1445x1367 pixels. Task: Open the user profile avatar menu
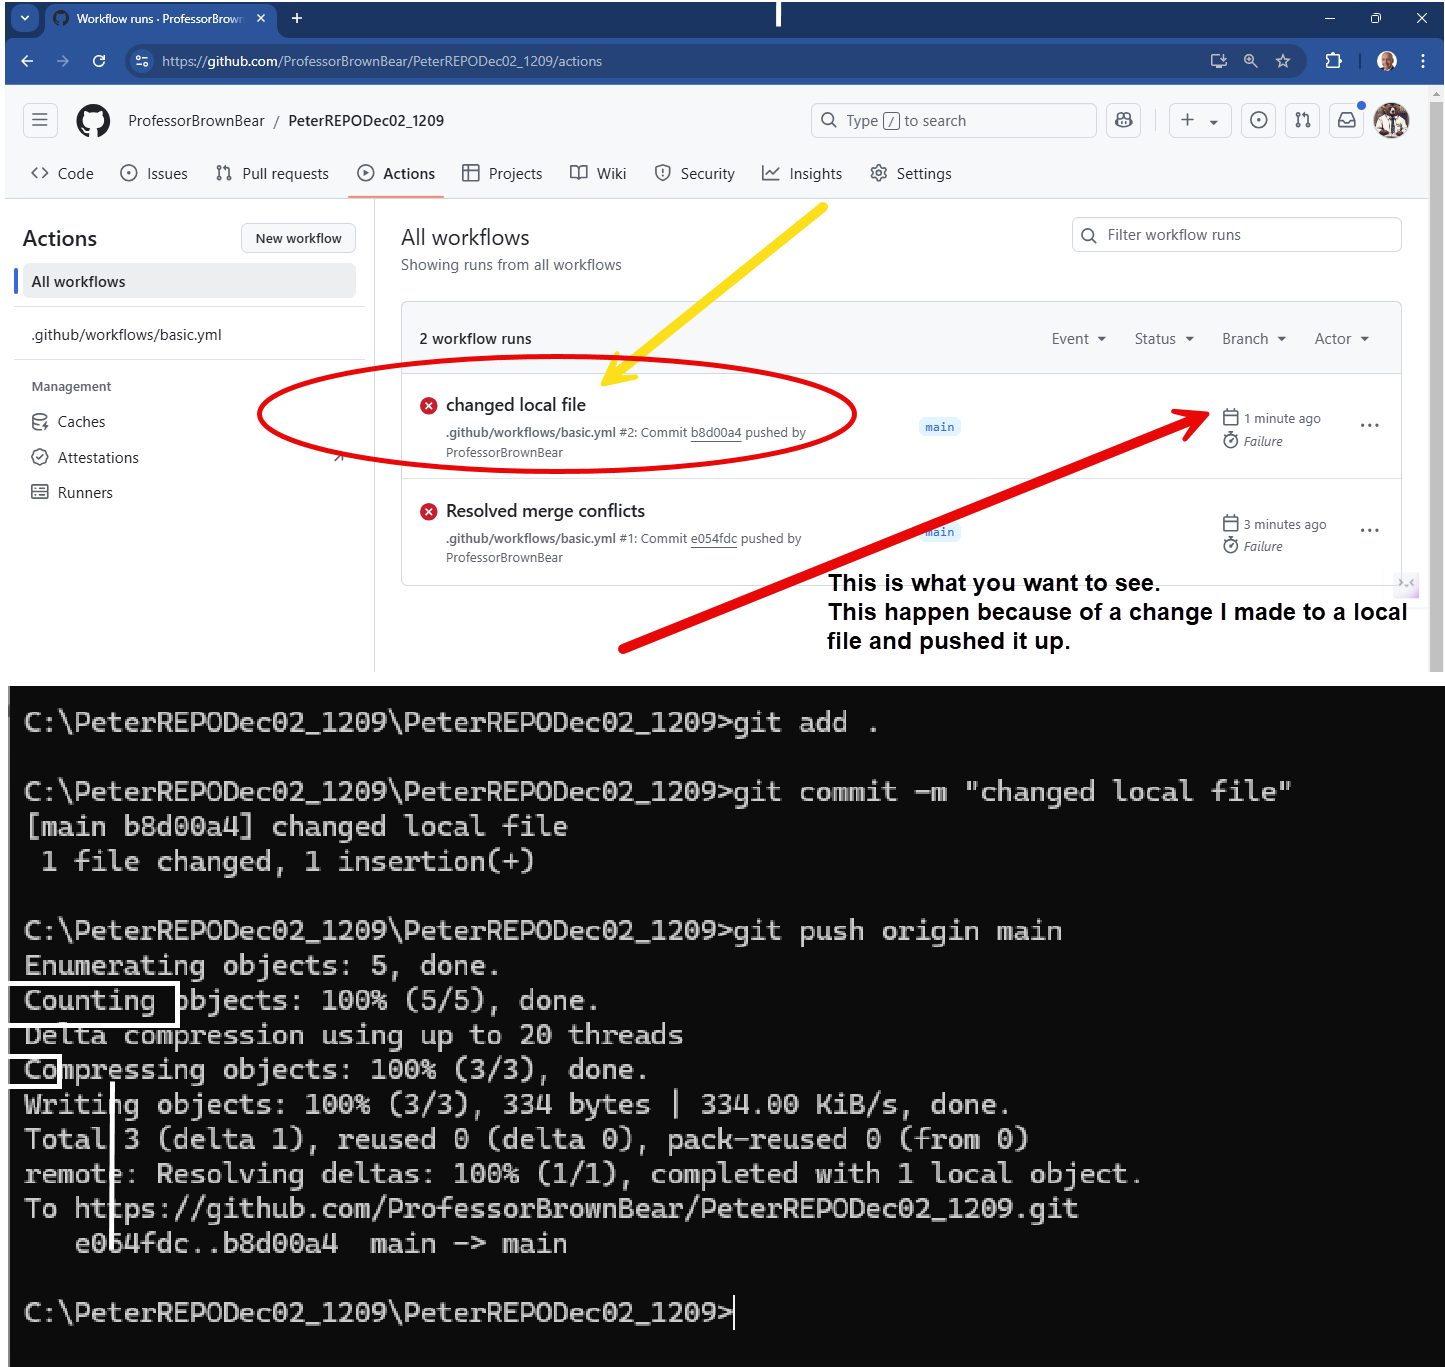point(1391,120)
